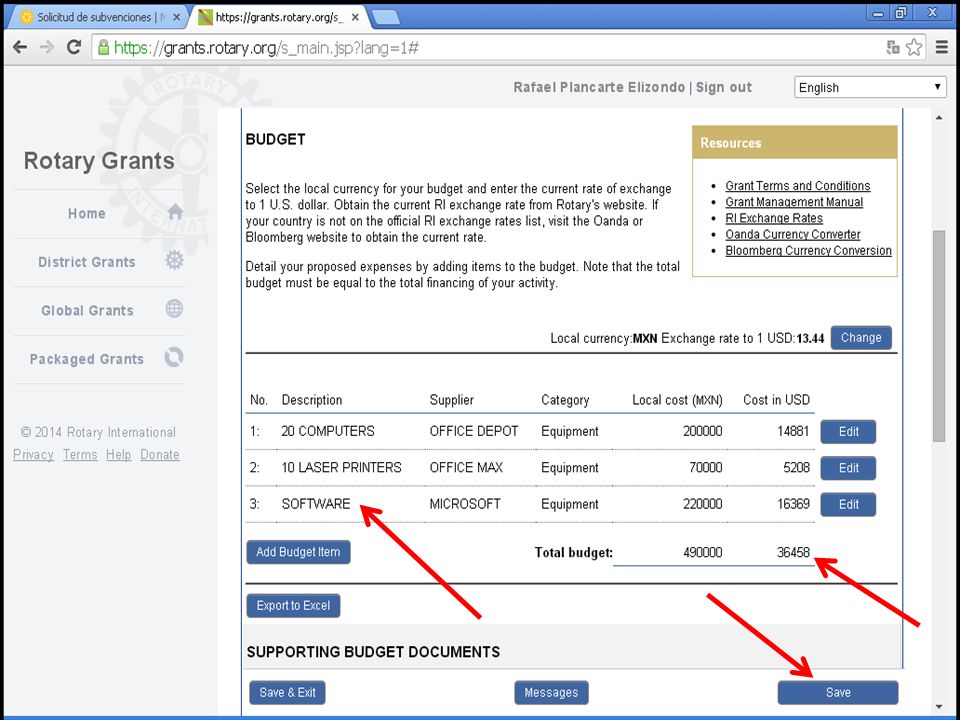Viewport: 960px width, 720px height.
Task: Open the Chrome hamburger menu
Action: [x=942, y=47]
